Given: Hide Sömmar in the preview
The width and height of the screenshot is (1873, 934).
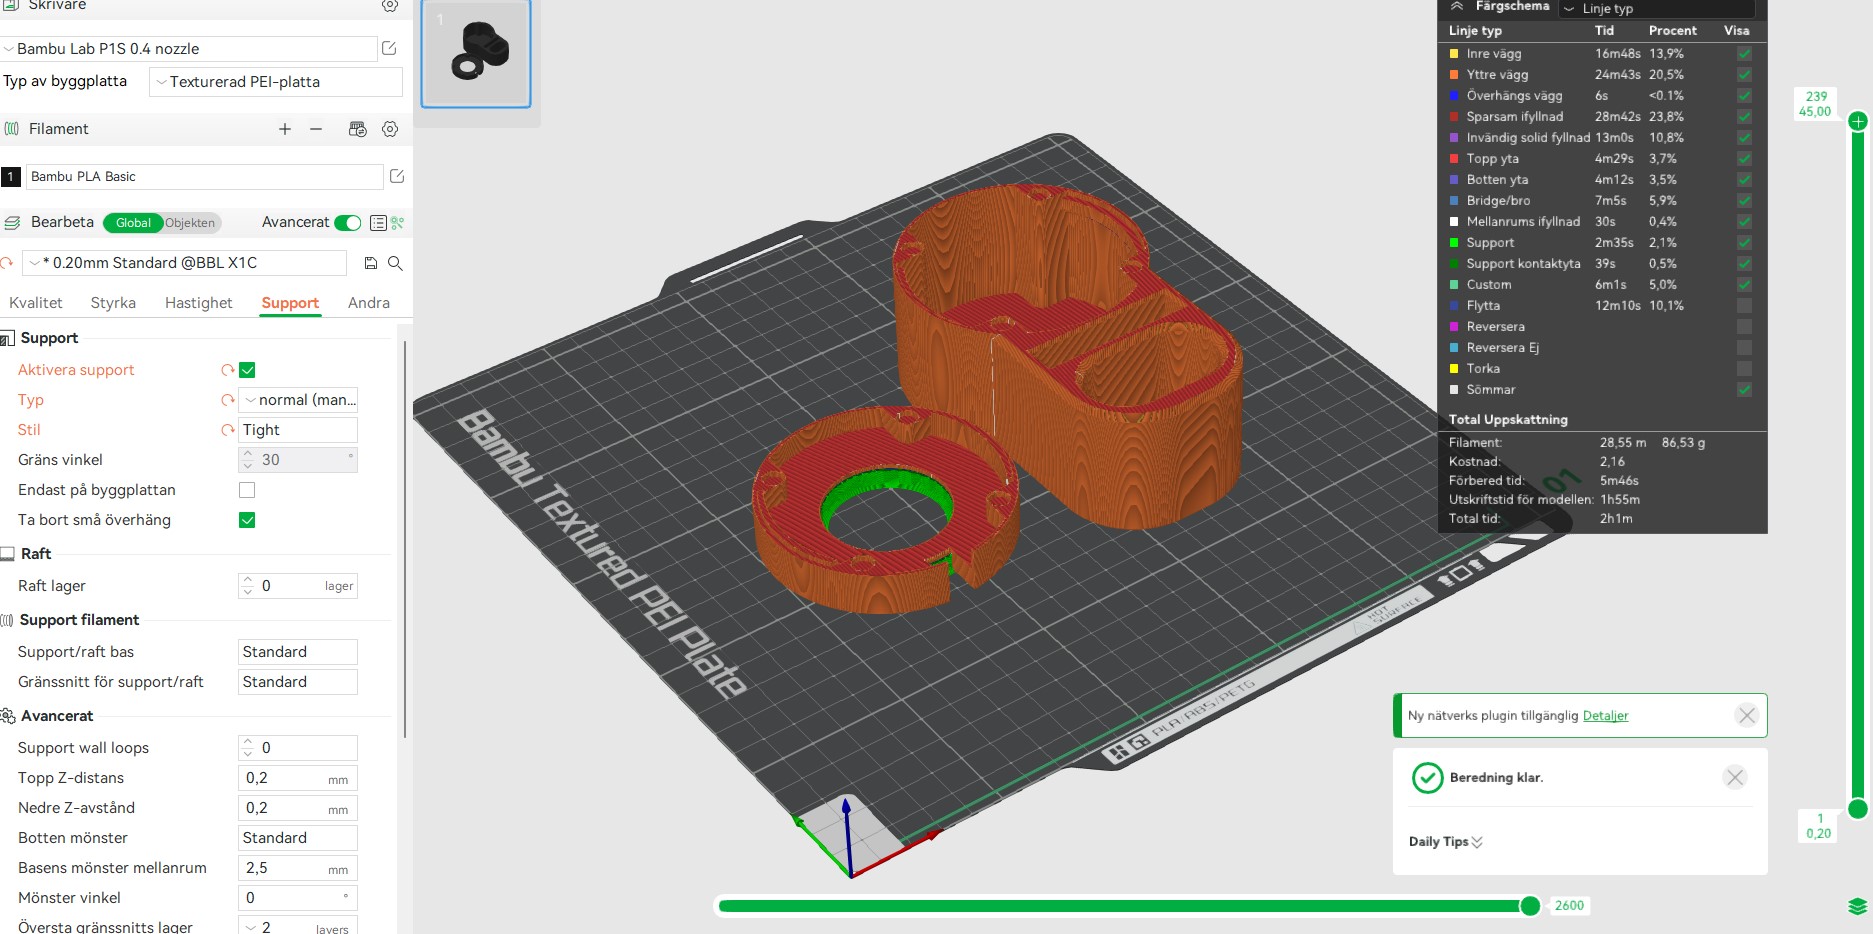Looking at the screenshot, I should 1744,390.
